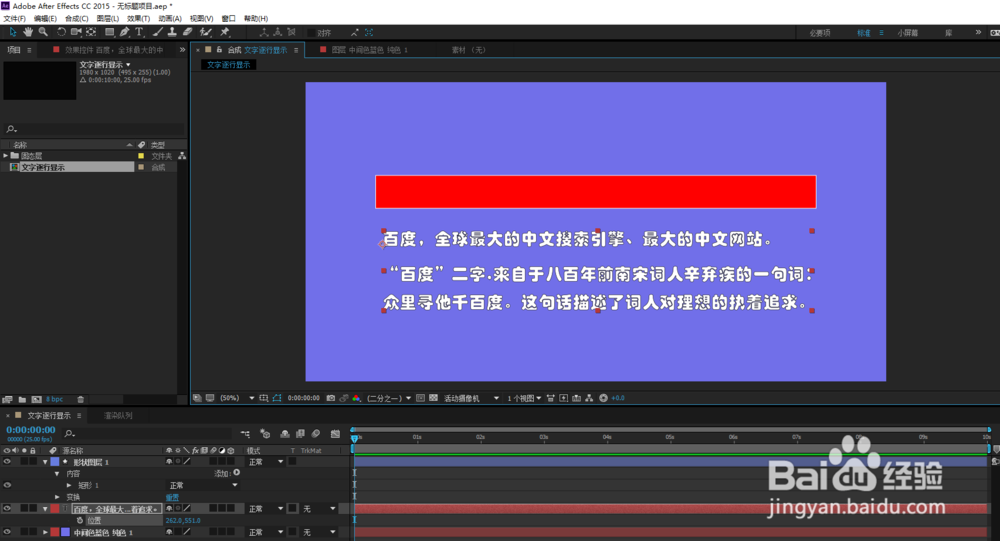
Task: Click the reset exposure icon
Action: click(x=603, y=398)
